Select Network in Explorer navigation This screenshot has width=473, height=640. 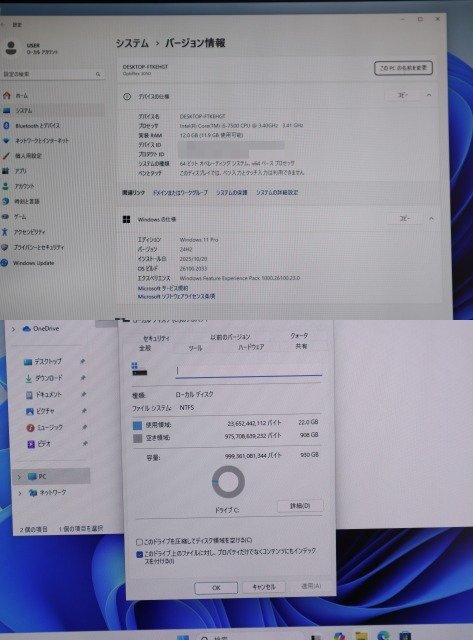click(47, 493)
